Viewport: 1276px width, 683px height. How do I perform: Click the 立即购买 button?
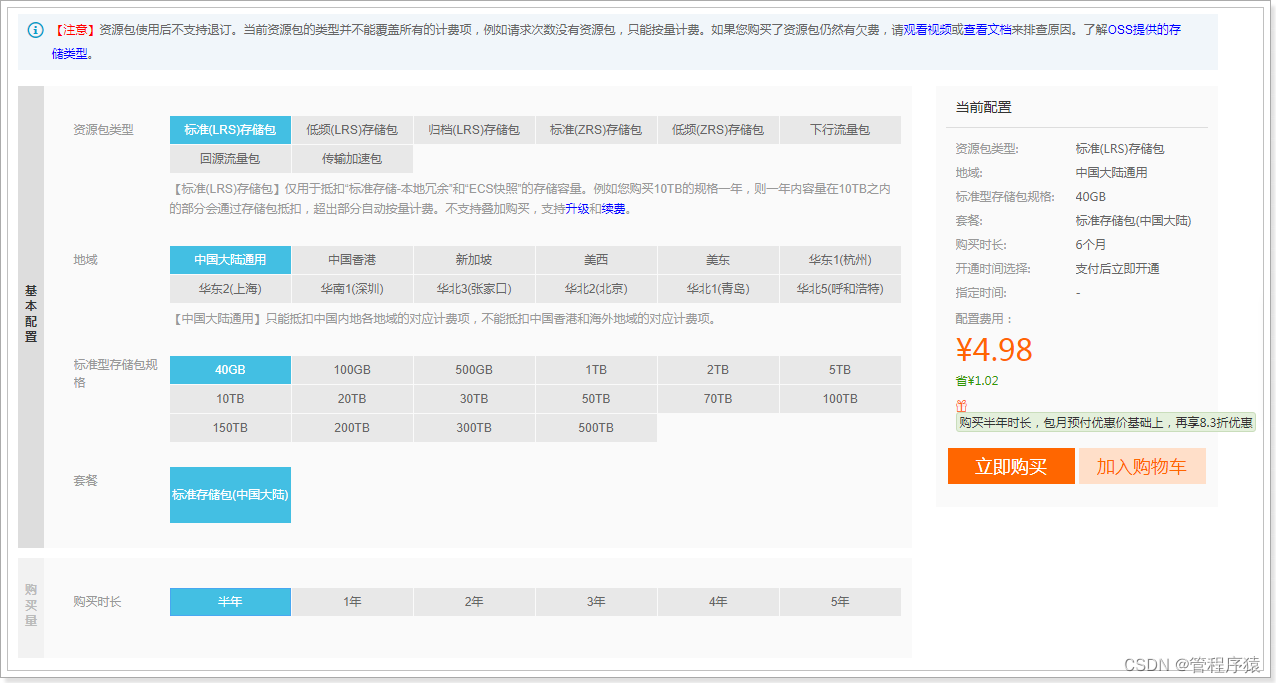pyautogui.click(x=1010, y=466)
